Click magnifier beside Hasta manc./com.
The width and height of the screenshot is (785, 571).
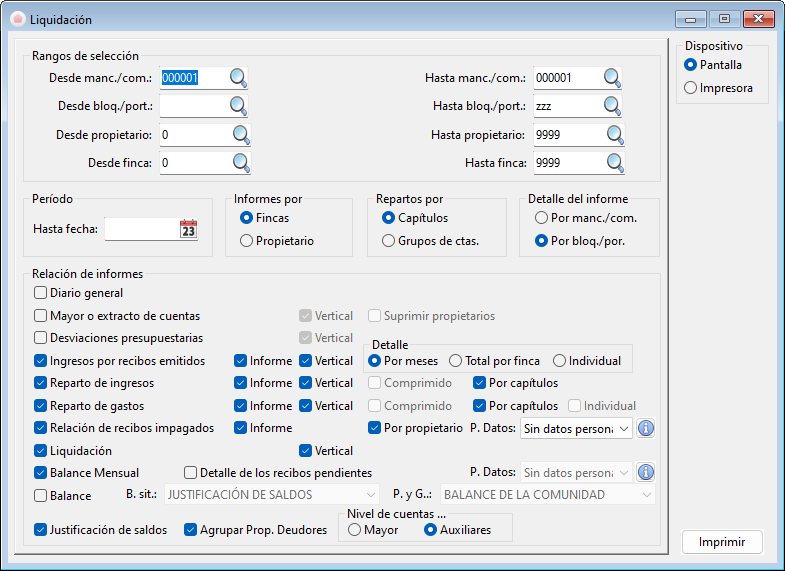[x=612, y=78]
